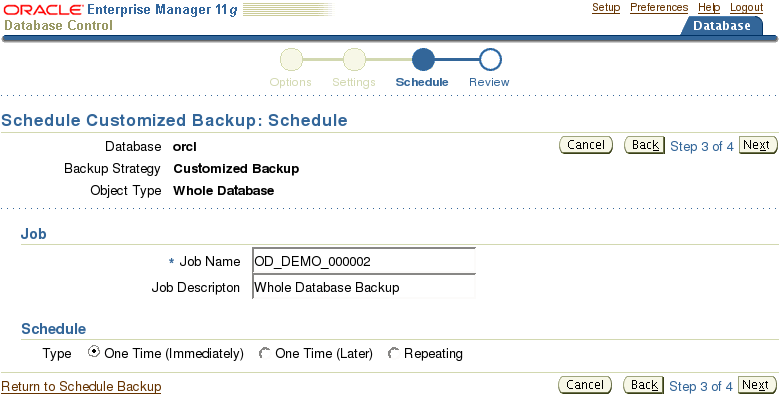The width and height of the screenshot is (781, 404).
Task: Click the bottom Cancel button
Action: (585, 385)
